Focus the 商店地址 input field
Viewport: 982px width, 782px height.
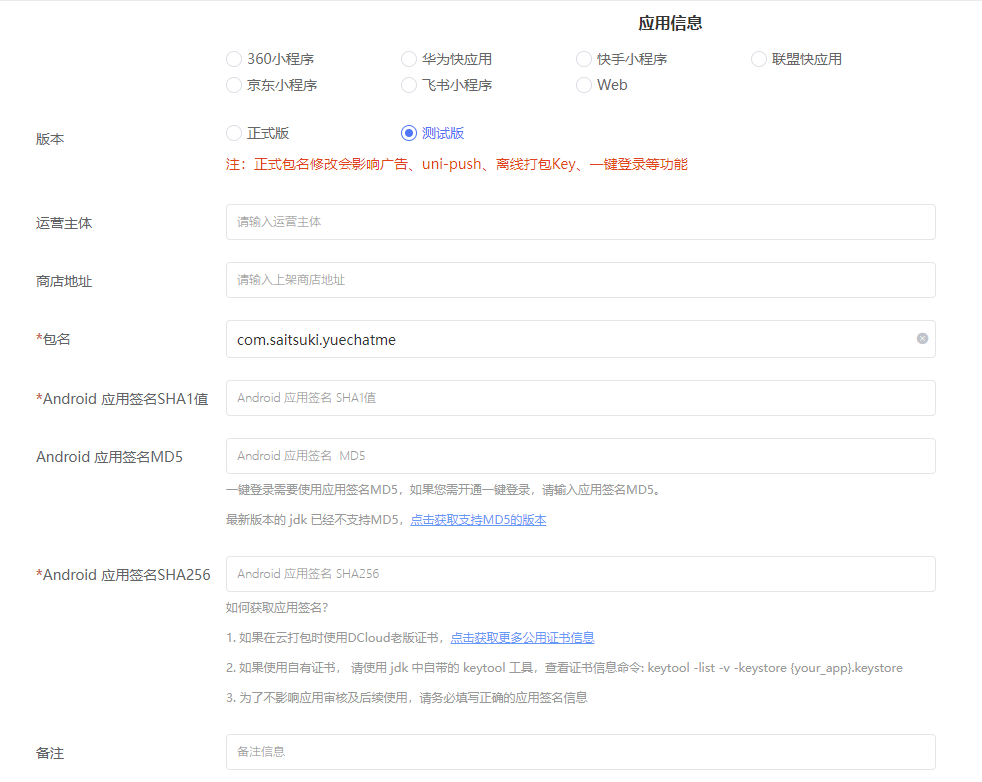(580, 280)
